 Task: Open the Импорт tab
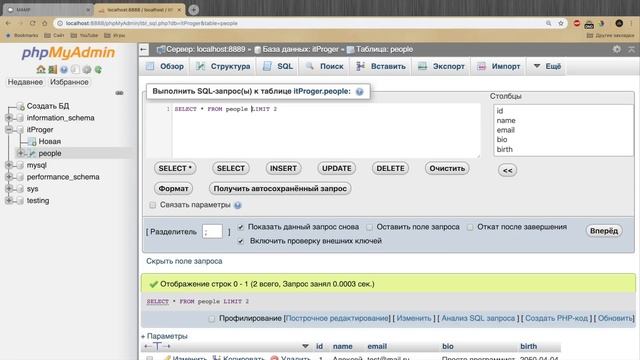click(x=499, y=66)
